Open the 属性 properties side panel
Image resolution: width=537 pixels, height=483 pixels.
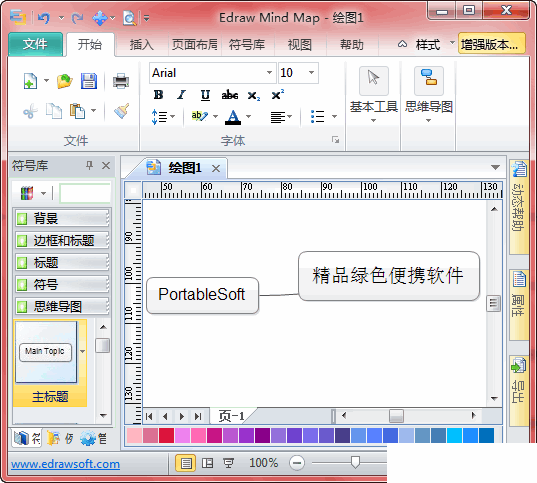pyautogui.click(x=519, y=304)
